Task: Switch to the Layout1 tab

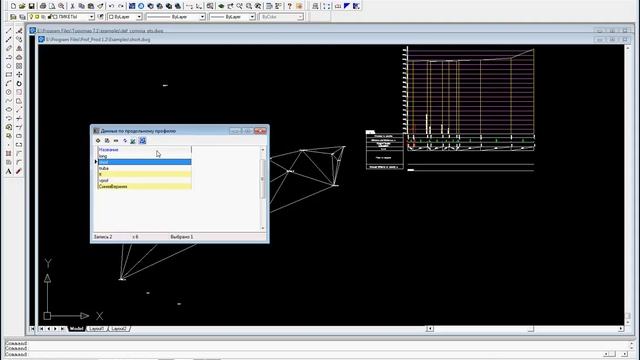Action: click(96, 329)
